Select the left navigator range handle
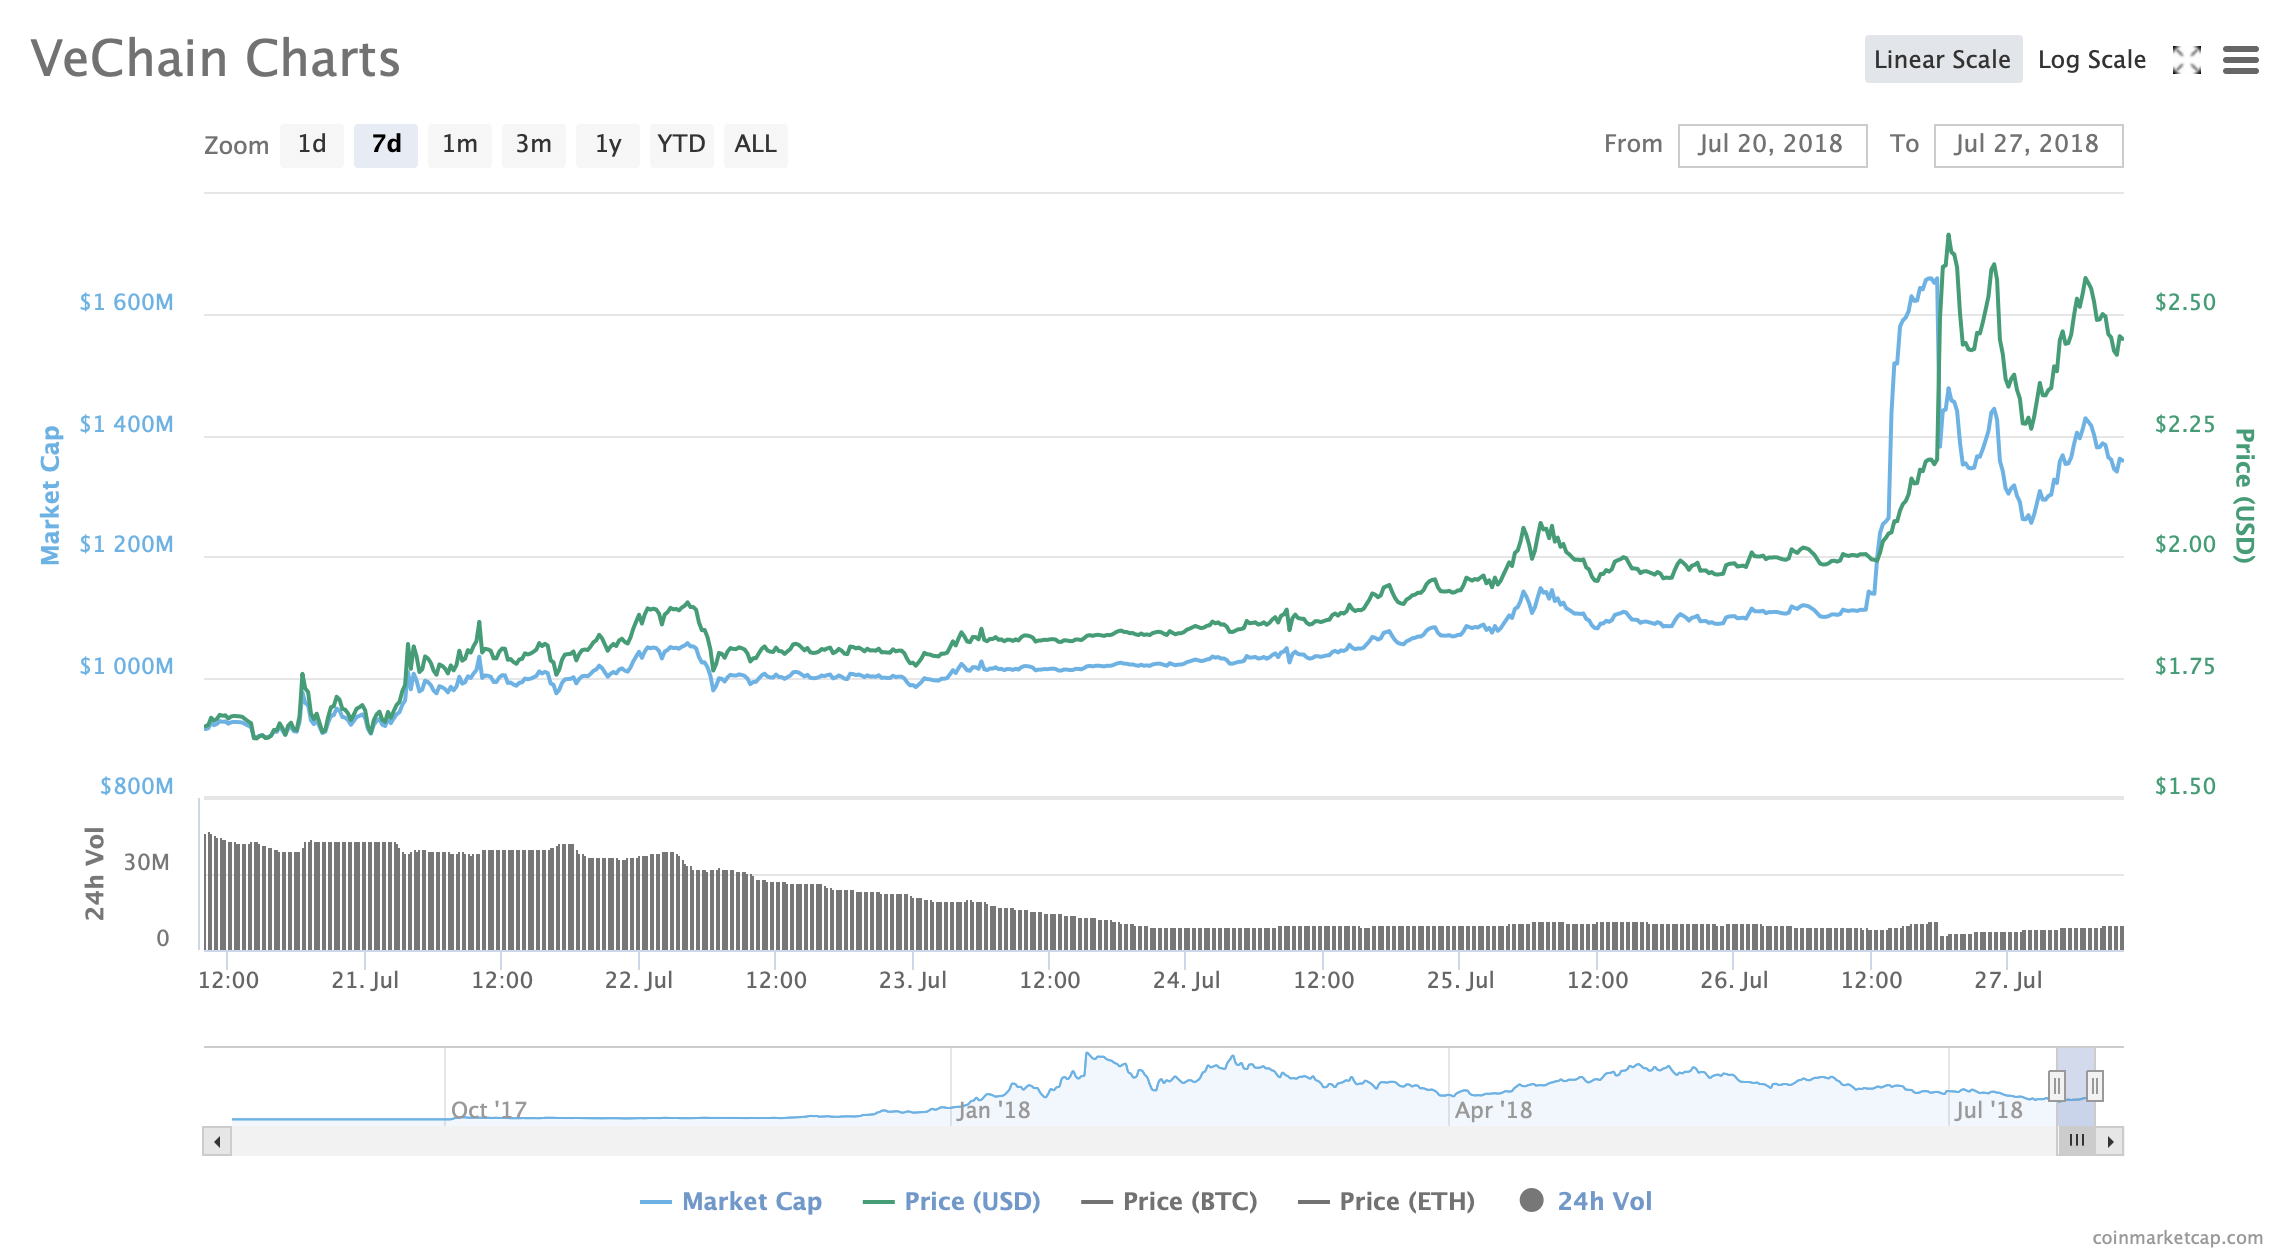The width and height of the screenshot is (2292, 1260). coord(2057,1085)
